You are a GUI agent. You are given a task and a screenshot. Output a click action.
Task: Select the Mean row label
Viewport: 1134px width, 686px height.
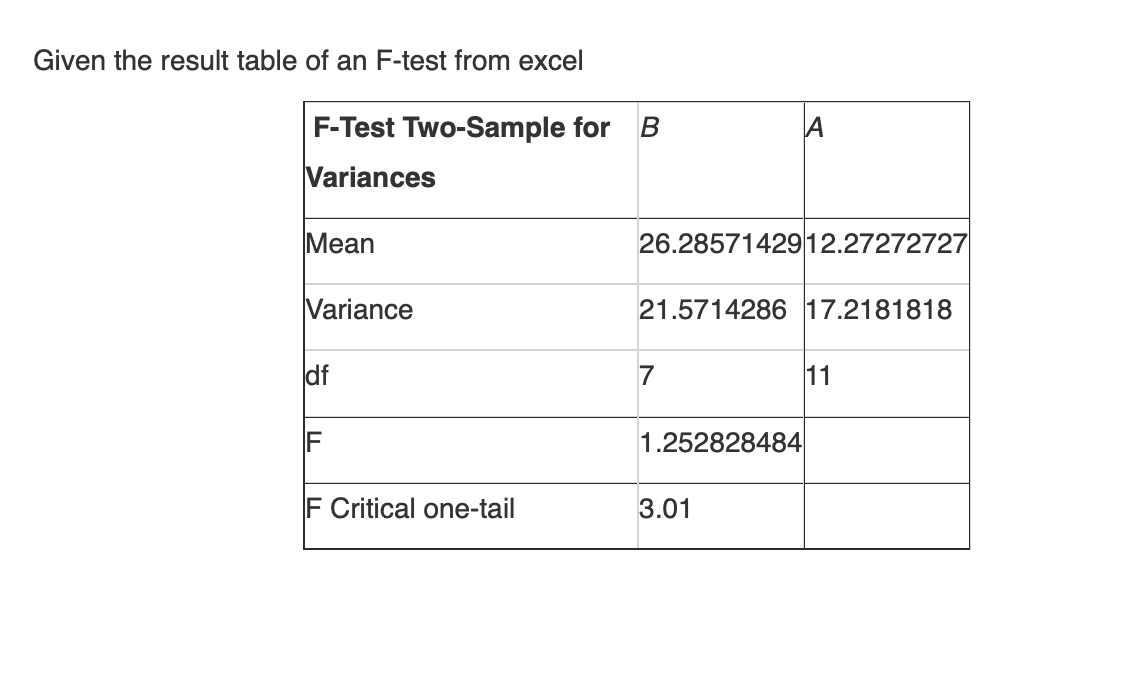point(340,244)
